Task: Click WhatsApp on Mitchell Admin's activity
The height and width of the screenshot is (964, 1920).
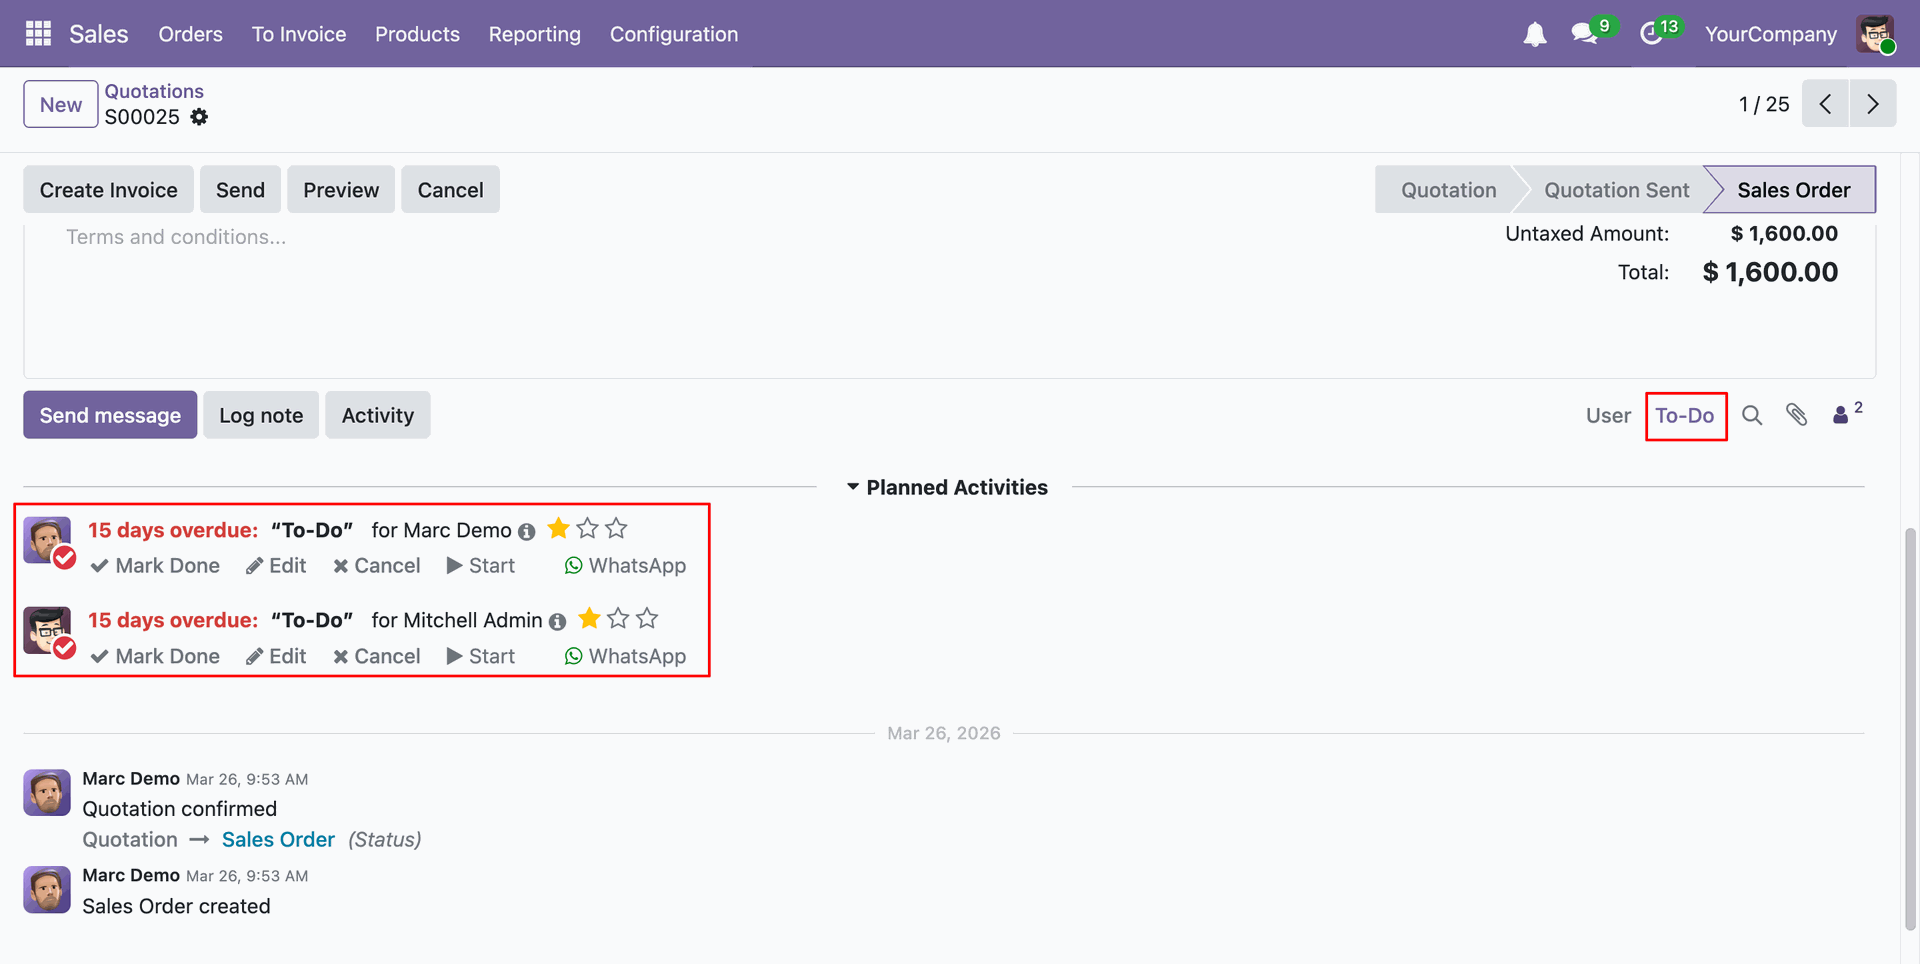Action: pos(625,656)
